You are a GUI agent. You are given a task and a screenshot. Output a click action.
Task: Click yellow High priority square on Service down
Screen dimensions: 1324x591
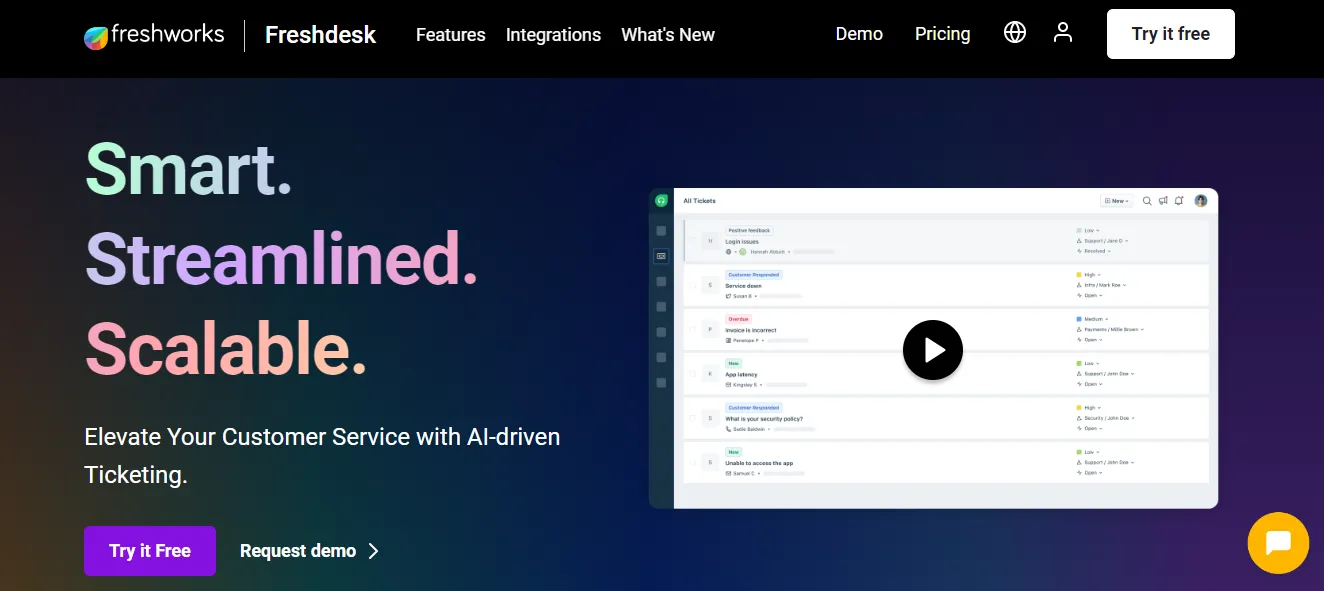click(1078, 275)
